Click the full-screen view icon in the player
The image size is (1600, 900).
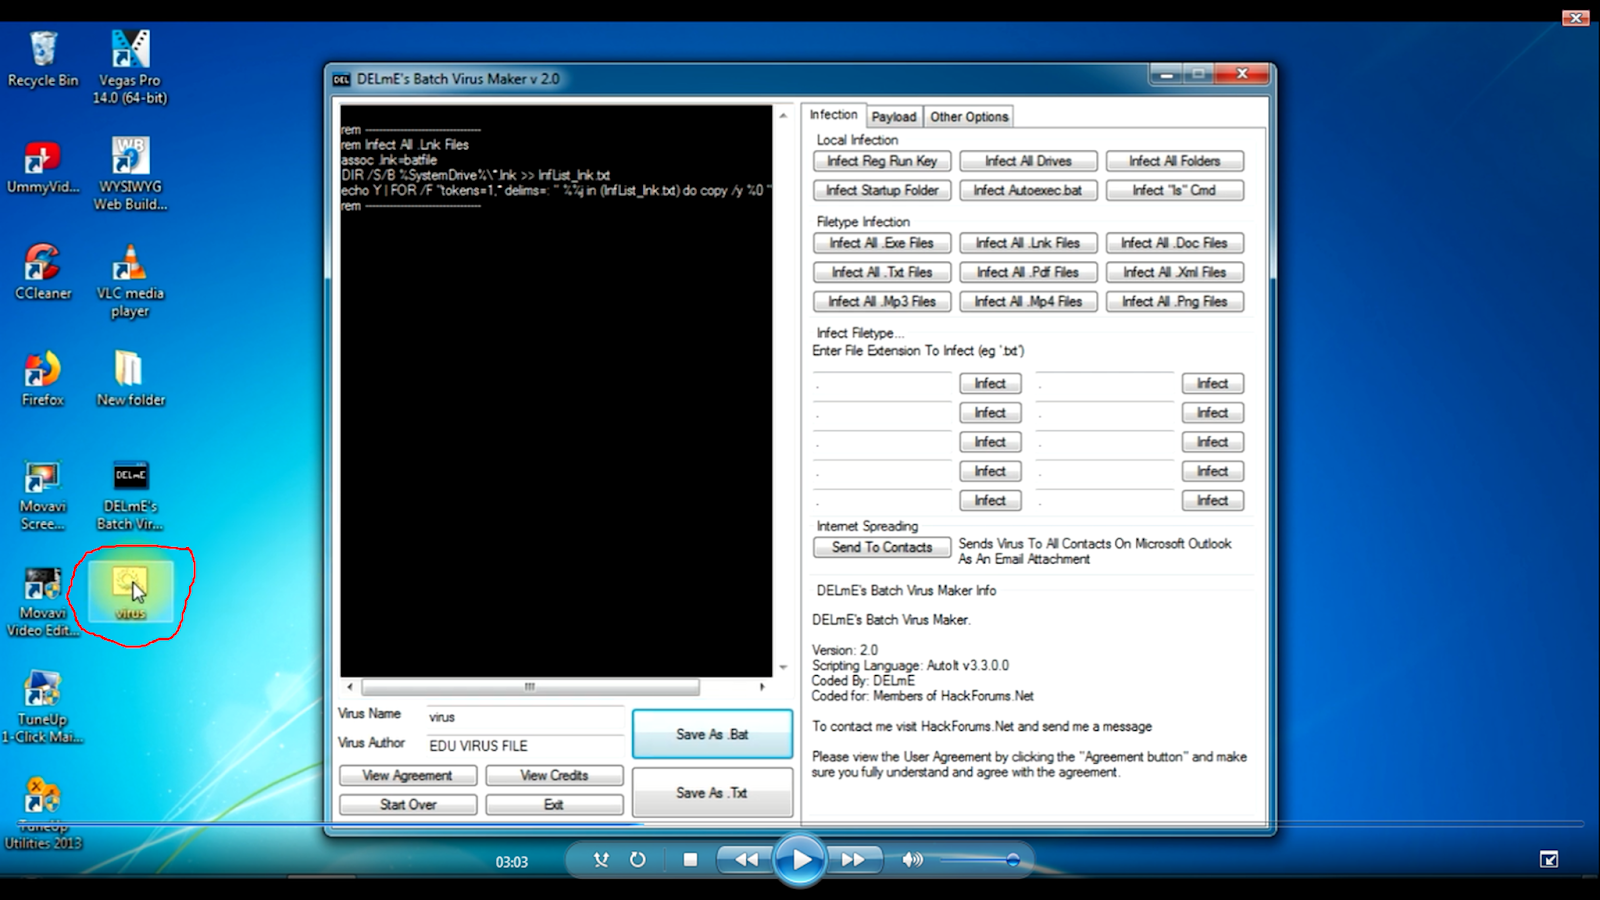click(x=1549, y=859)
